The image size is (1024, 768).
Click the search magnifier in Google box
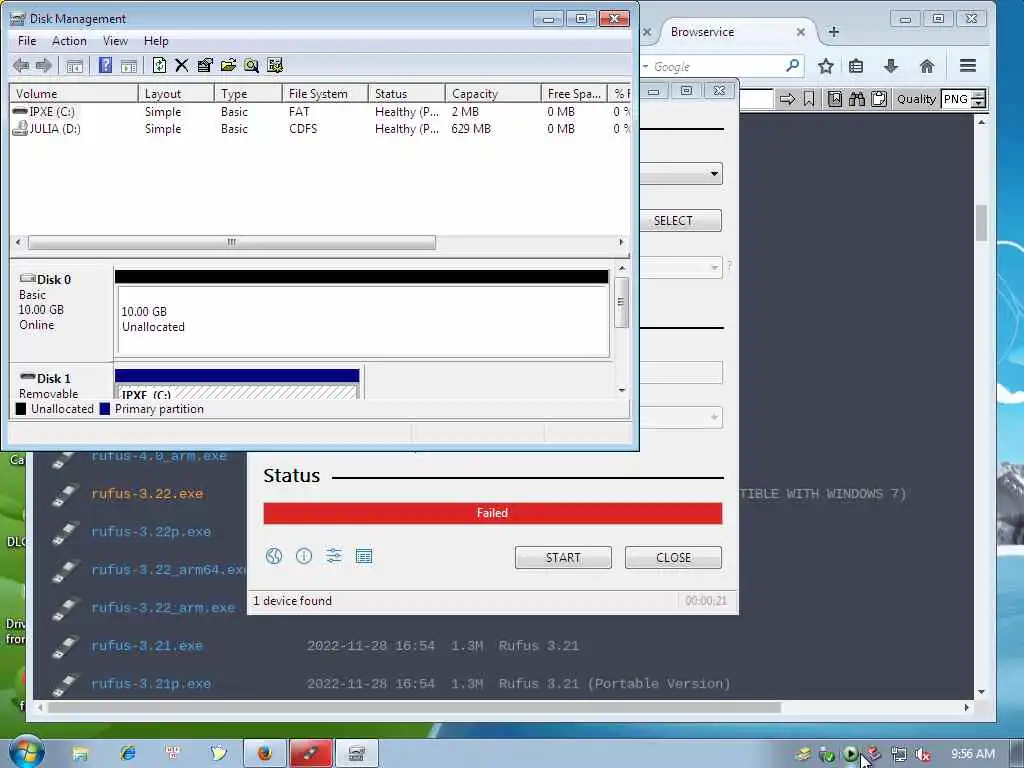pyautogui.click(x=792, y=65)
